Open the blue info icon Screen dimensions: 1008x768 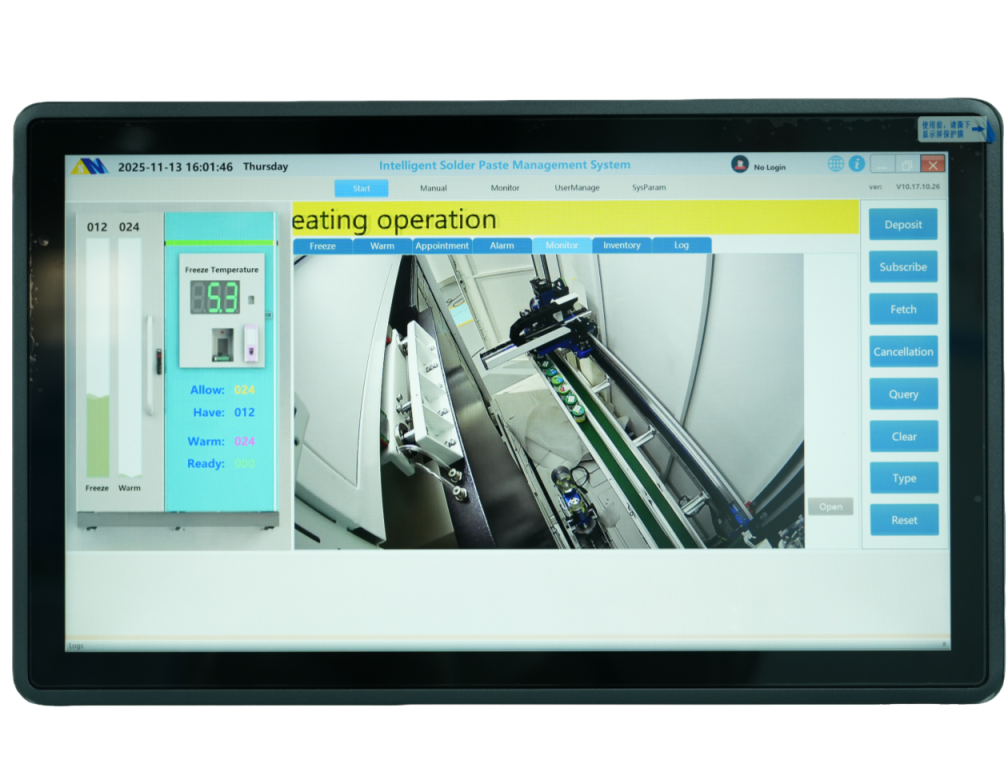856,164
